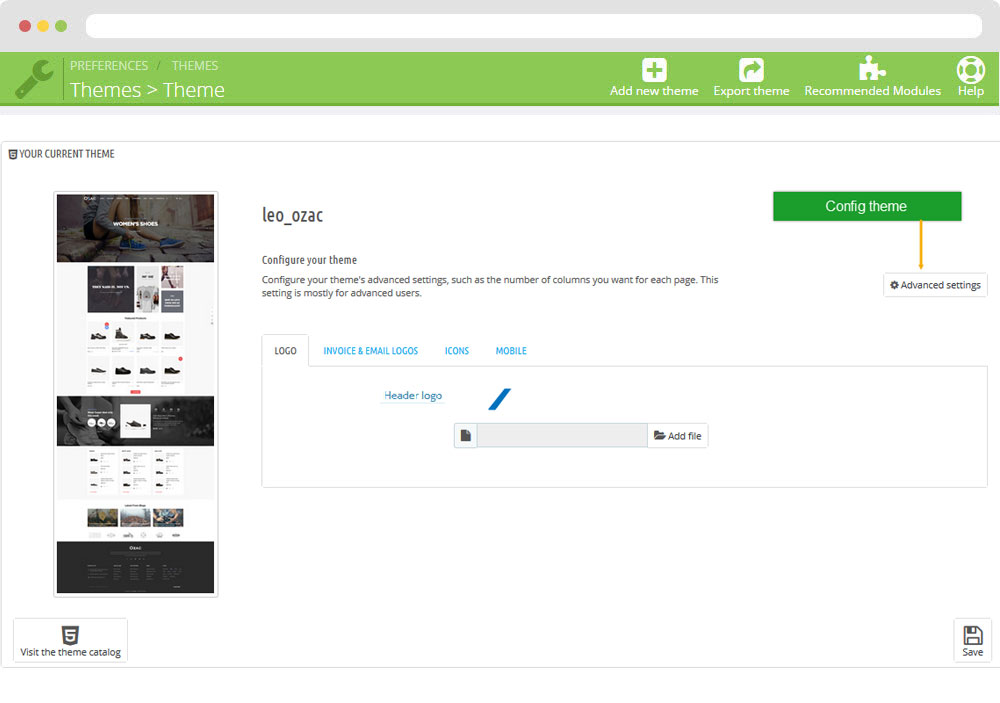
Task: Click the file icon beside upload field
Action: 466,436
